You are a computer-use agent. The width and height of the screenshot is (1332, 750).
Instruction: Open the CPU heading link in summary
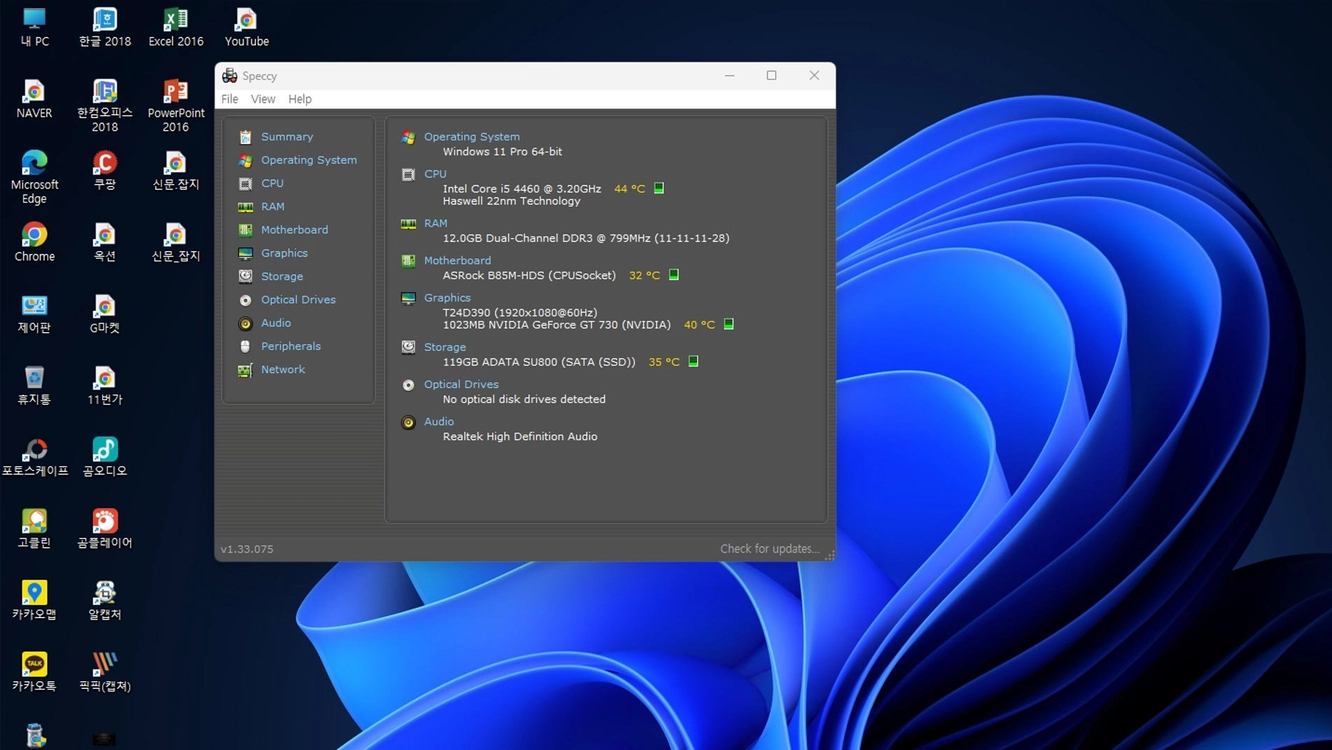[435, 174]
